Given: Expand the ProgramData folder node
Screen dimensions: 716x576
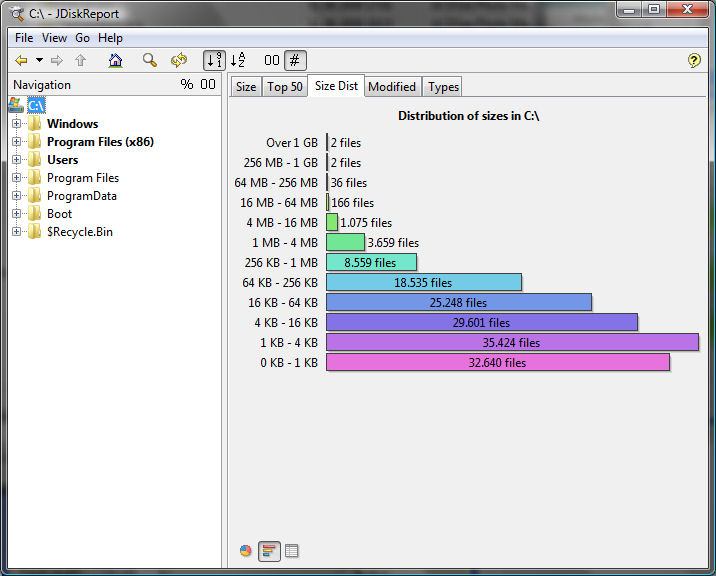Looking at the screenshot, I should tap(16, 196).
